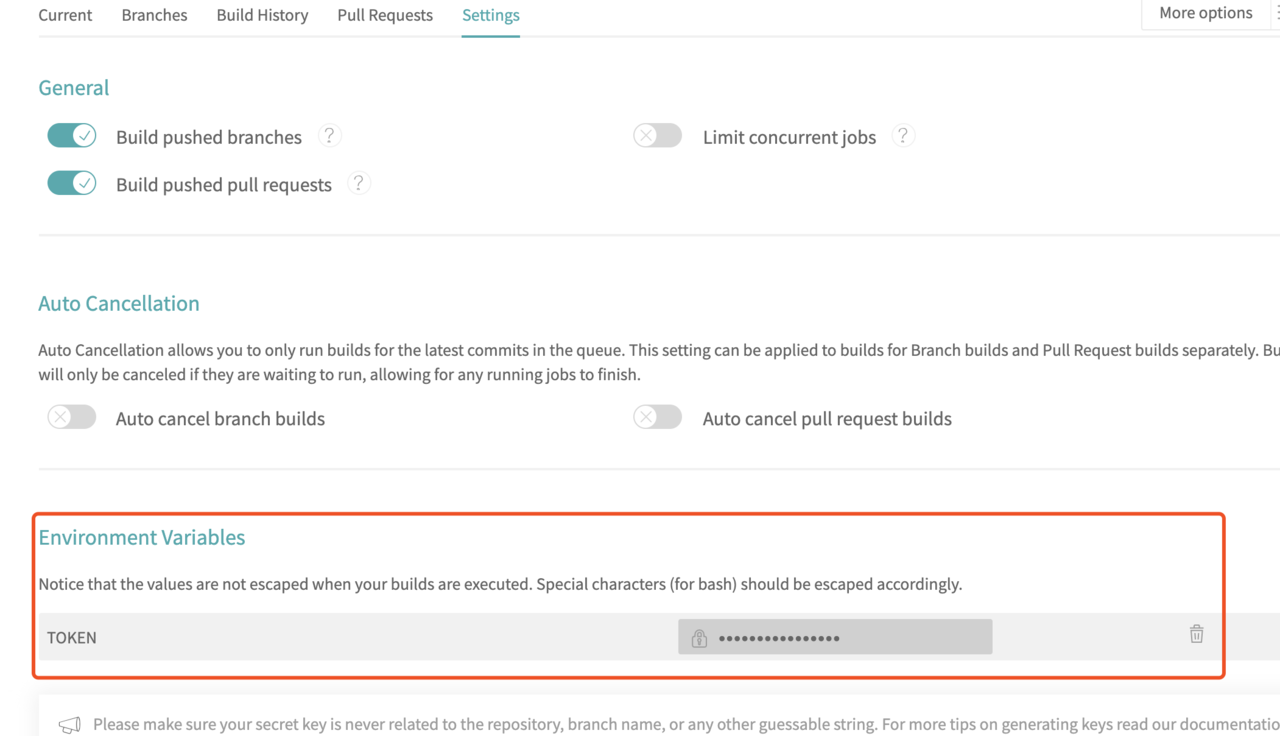Switch to the Current tab
Image resolution: width=1280 pixels, height=736 pixels.
click(x=65, y=15)
